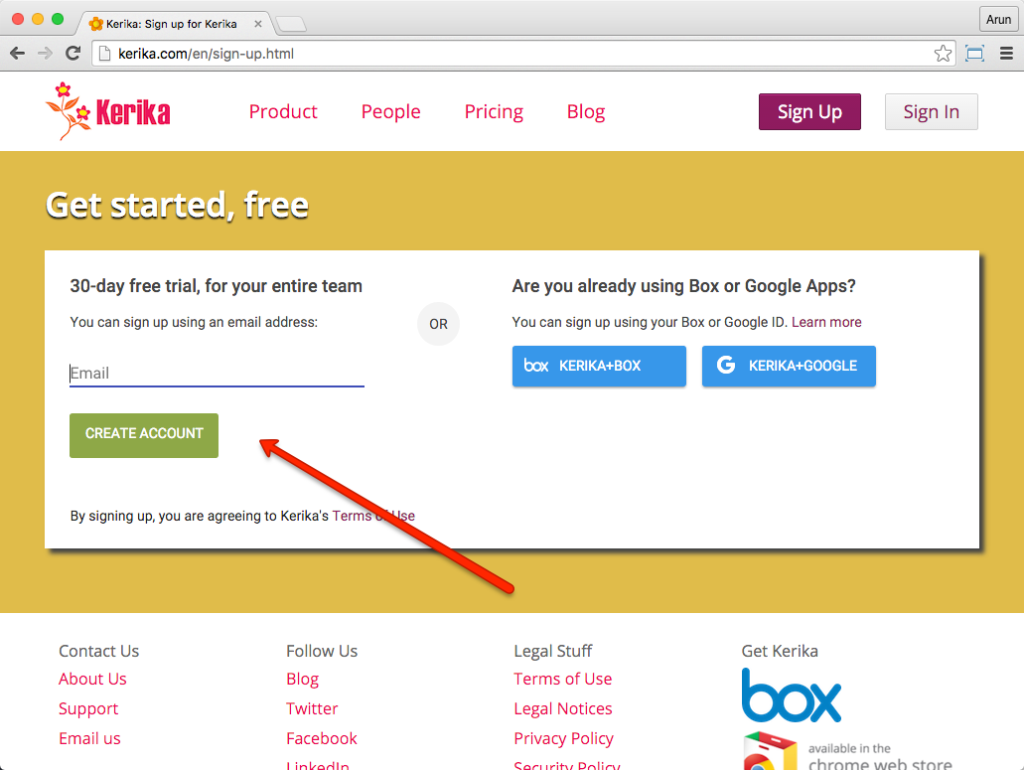Click the Email us footer link
The width and height of the screenshot is (1024, 770).
pyautogui.click(x=89, y=738)
